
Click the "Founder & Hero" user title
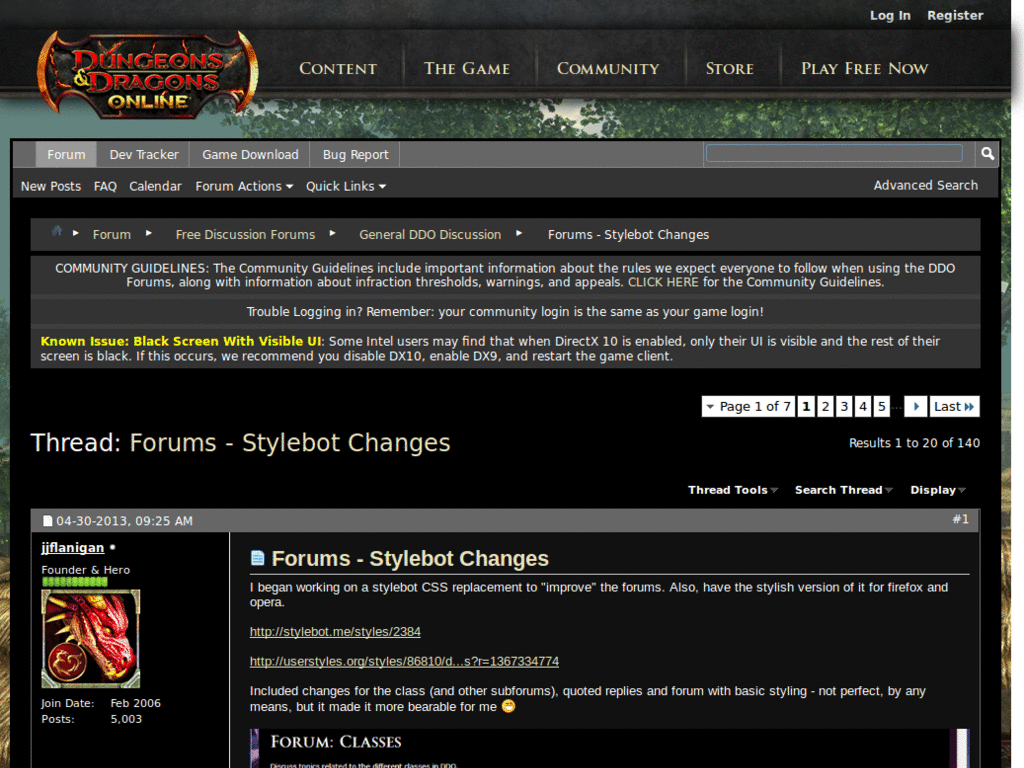[x=86, y=569]
